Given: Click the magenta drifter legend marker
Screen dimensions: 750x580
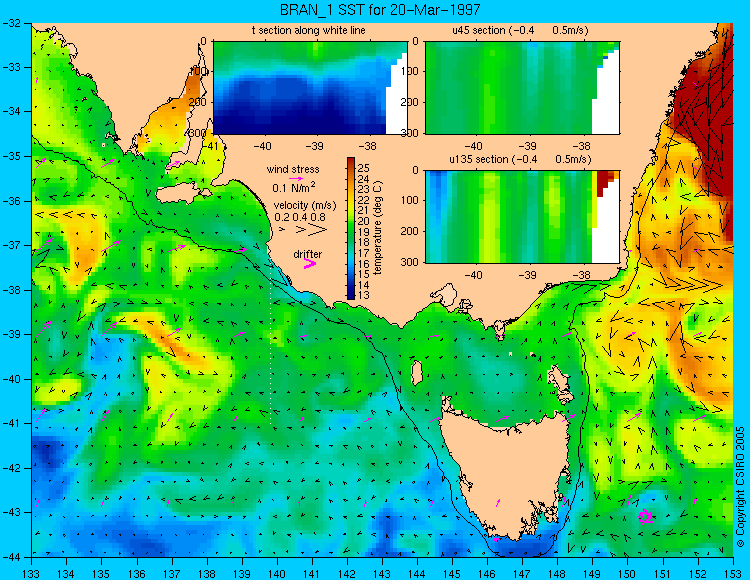Looking at the screenshot, I should [310, 263].
